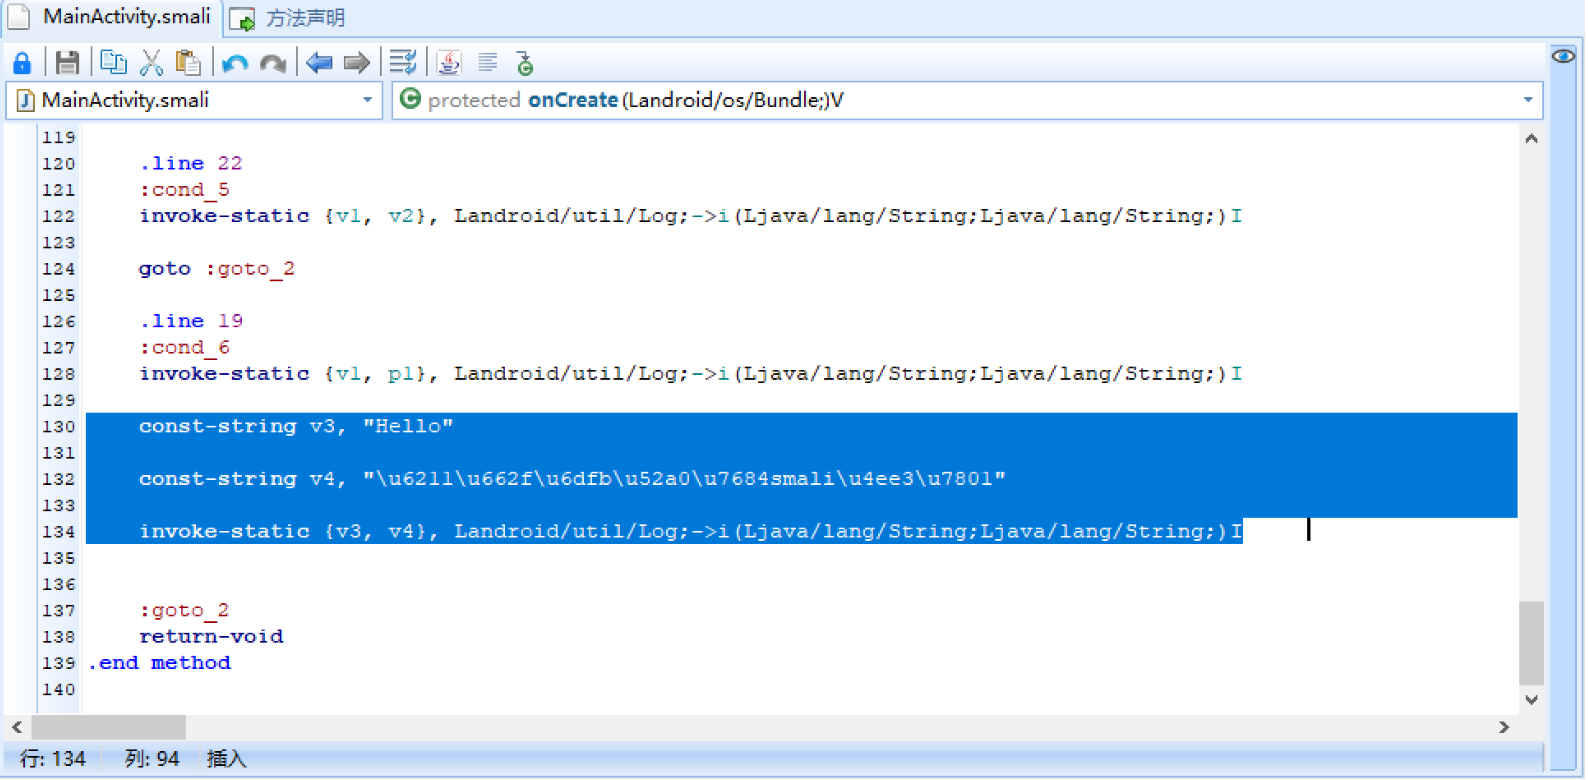
Task: Click the vertical scrollbar up arrow
Action: click(x=1531, y=139)
